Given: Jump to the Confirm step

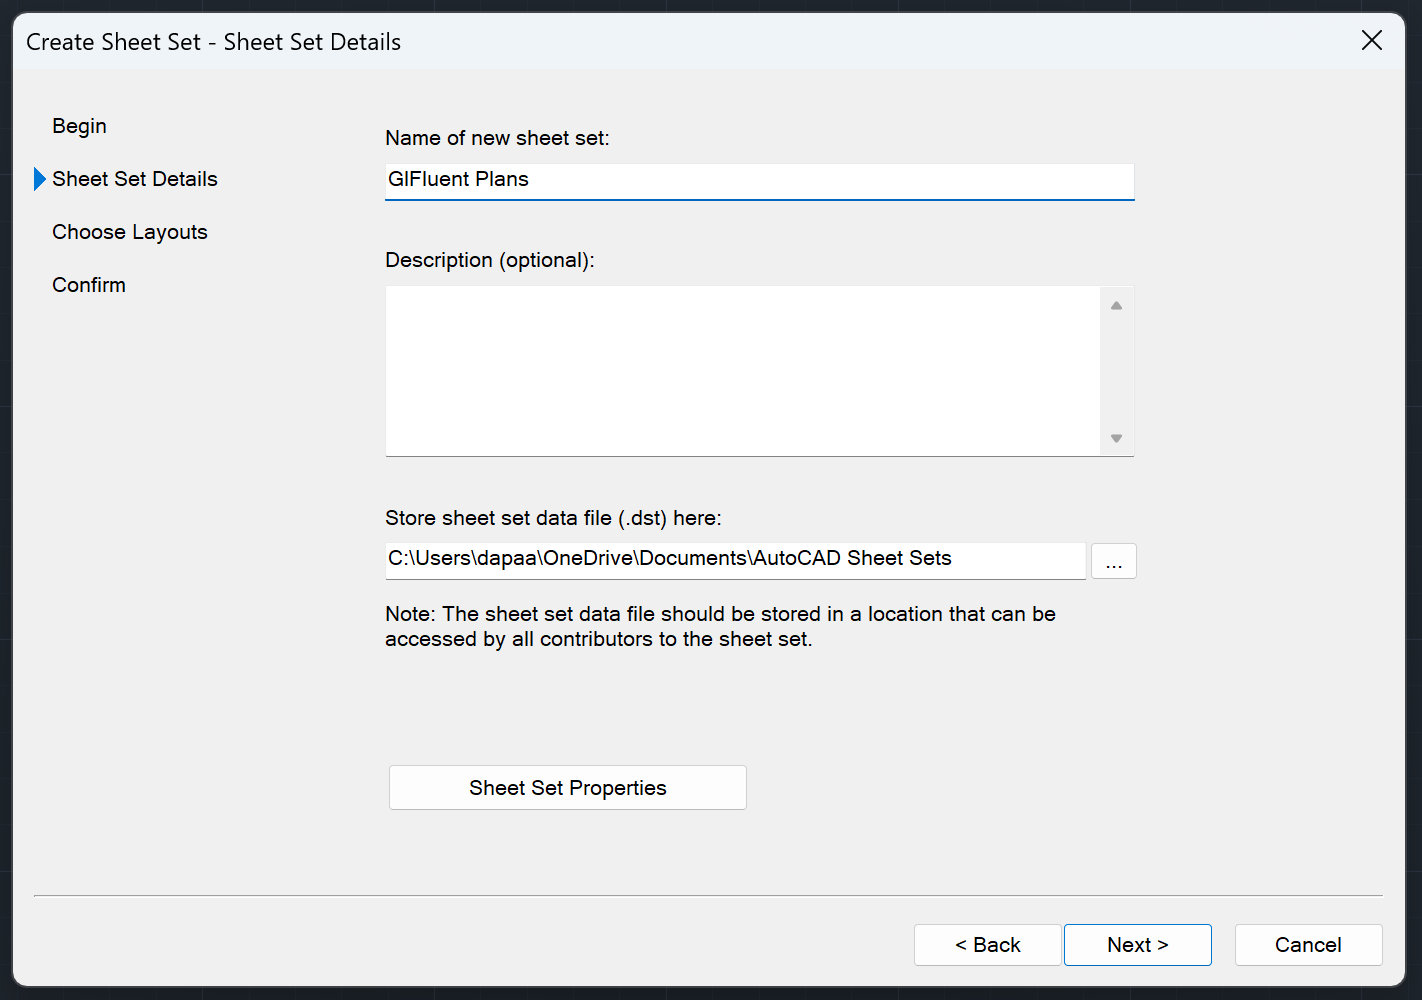Looking at the screenshot, I should (88, 285).
